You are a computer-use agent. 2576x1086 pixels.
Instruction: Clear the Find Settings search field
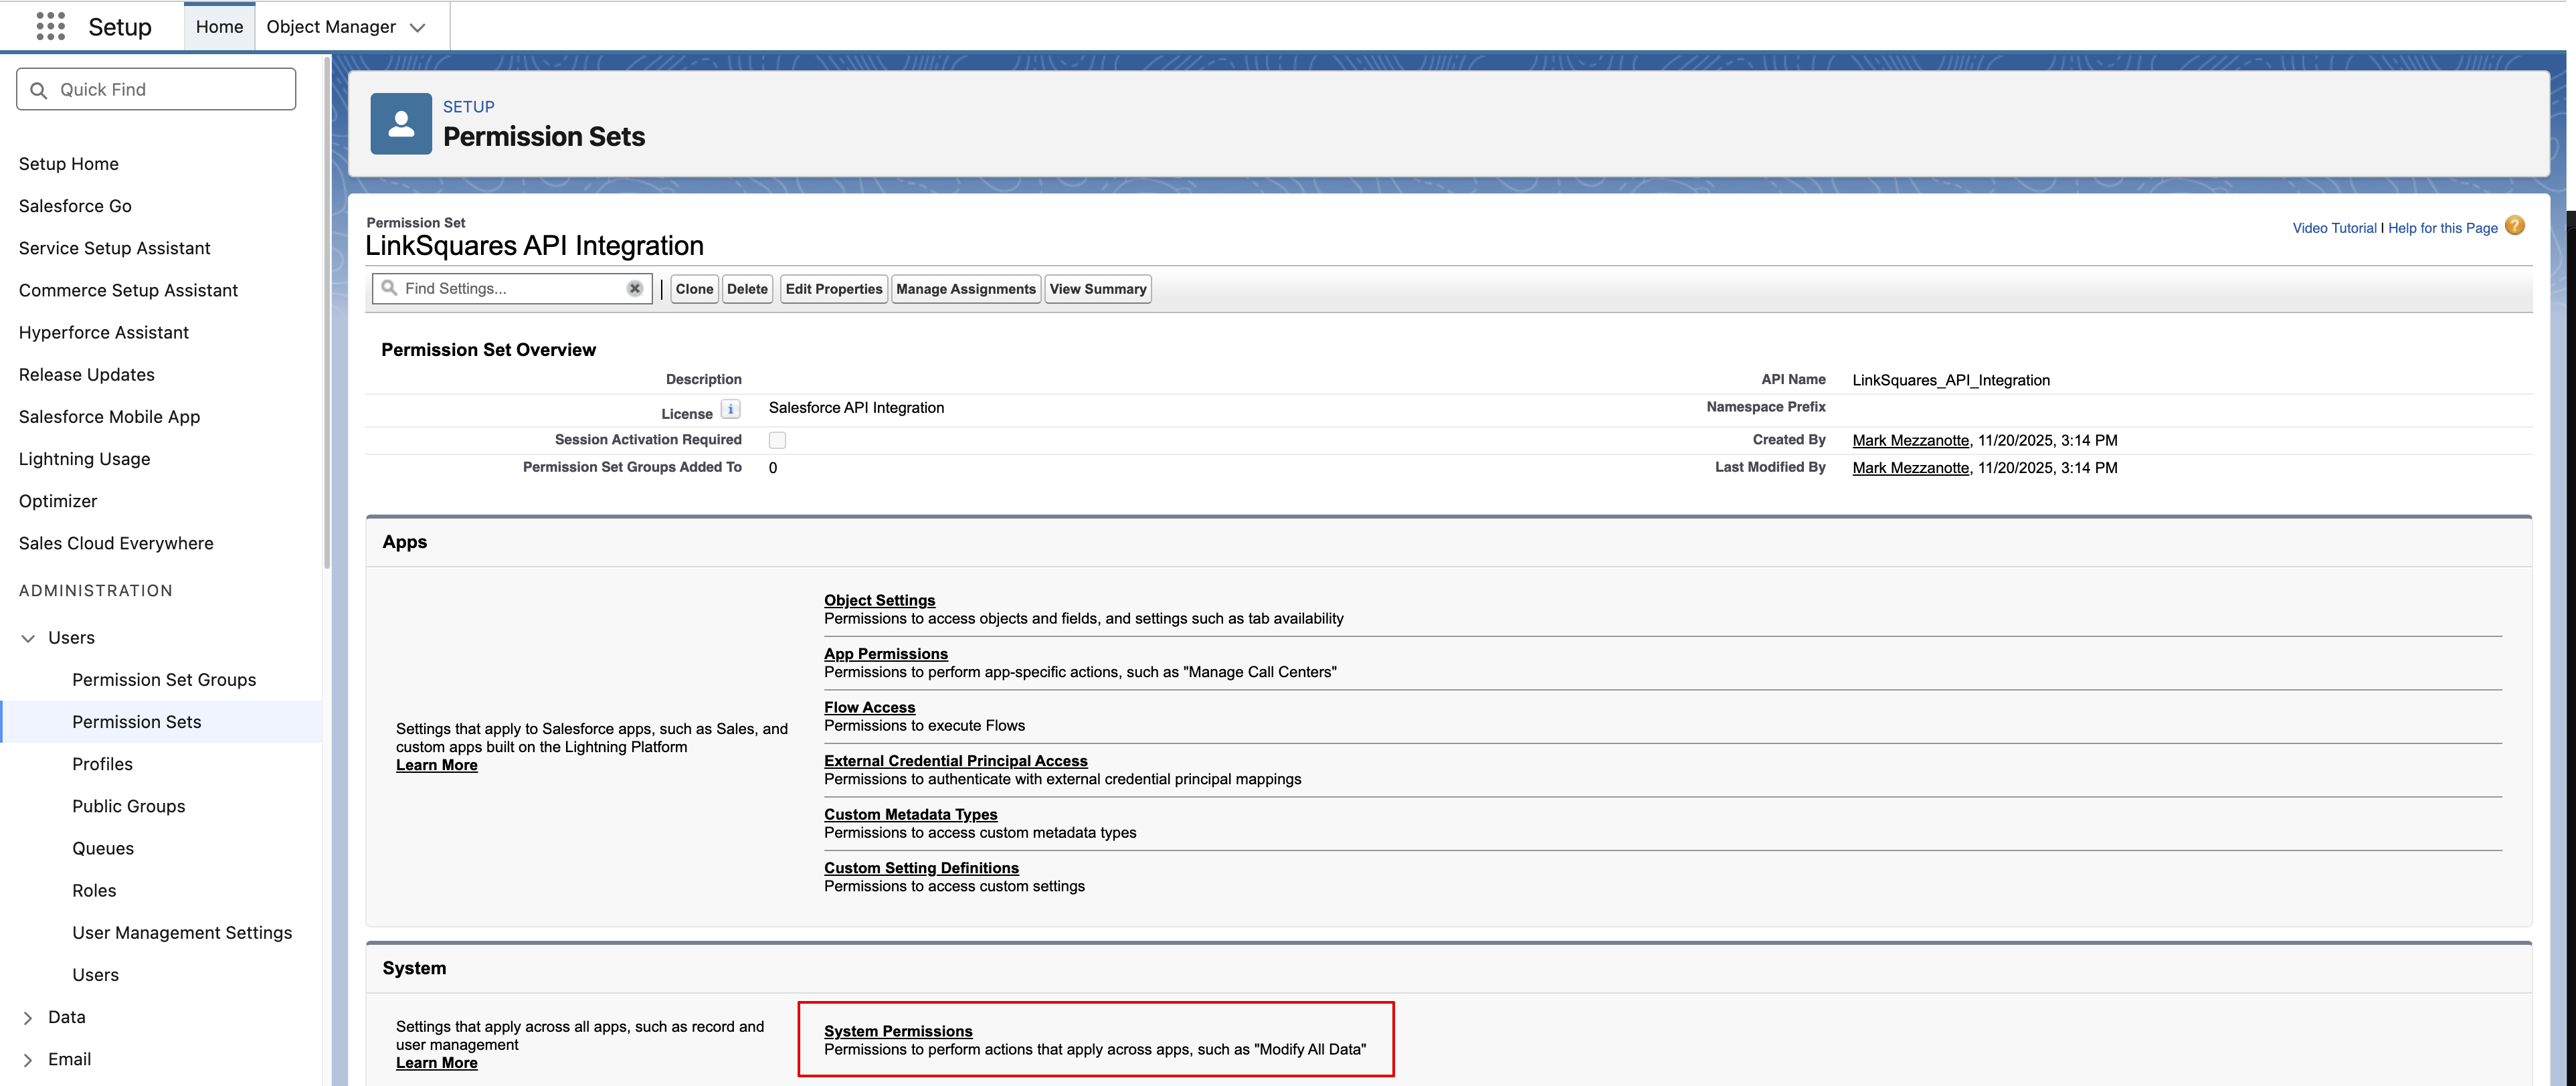[635, 288]
